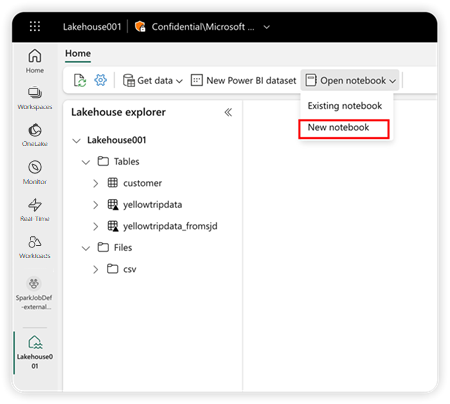
Task: Collapse the Tables tree node
Action: [x=86, y=162]
